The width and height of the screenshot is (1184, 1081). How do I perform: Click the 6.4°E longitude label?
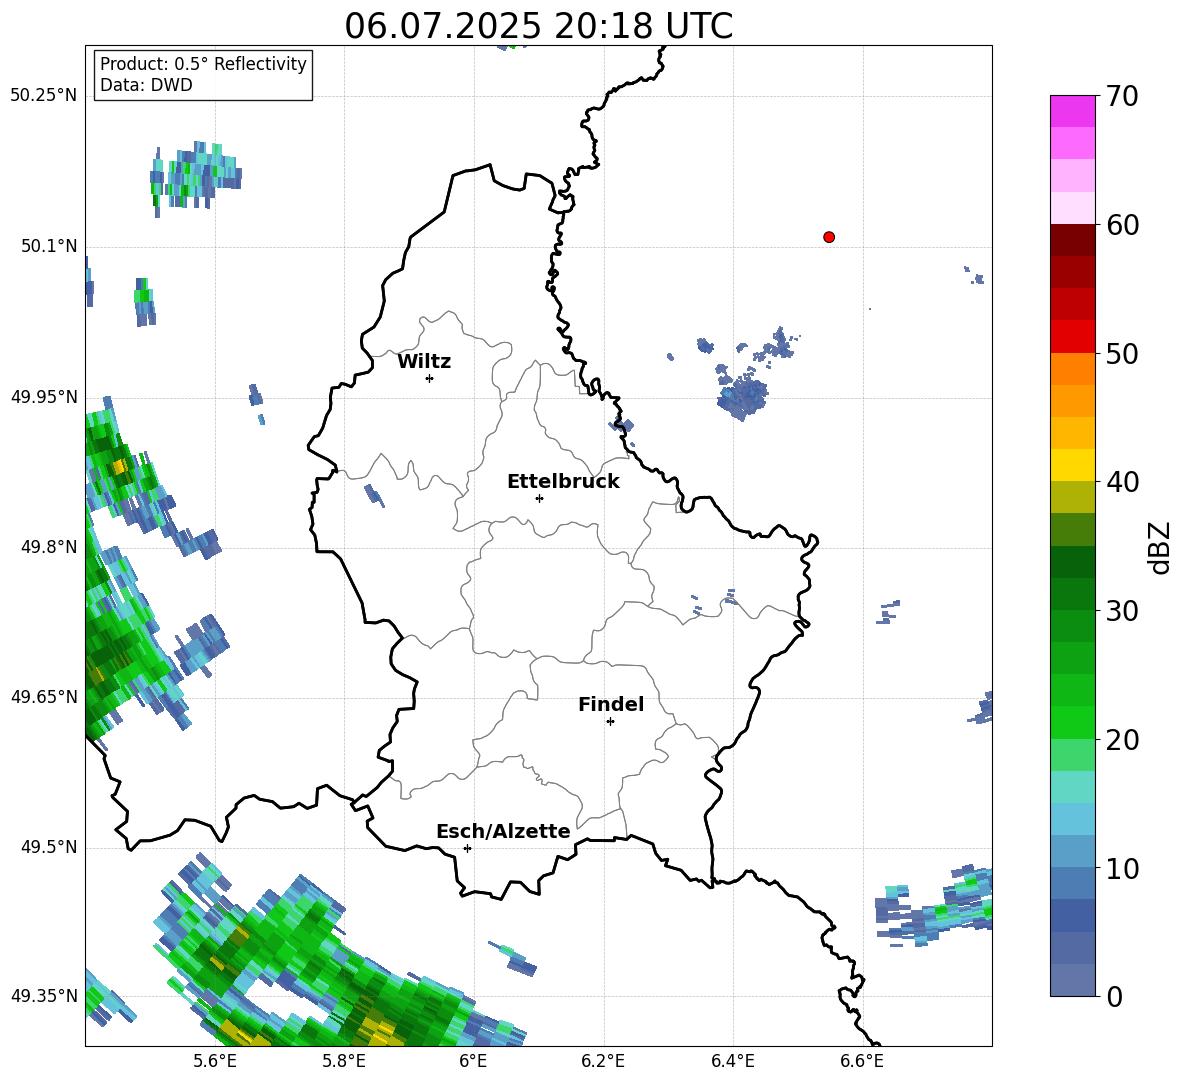click(x=732, y=1061)
